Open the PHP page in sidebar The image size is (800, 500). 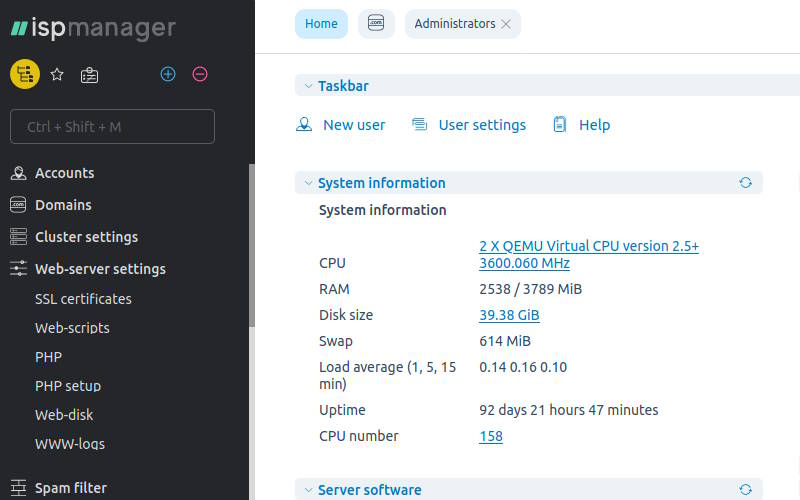(48, 357)
